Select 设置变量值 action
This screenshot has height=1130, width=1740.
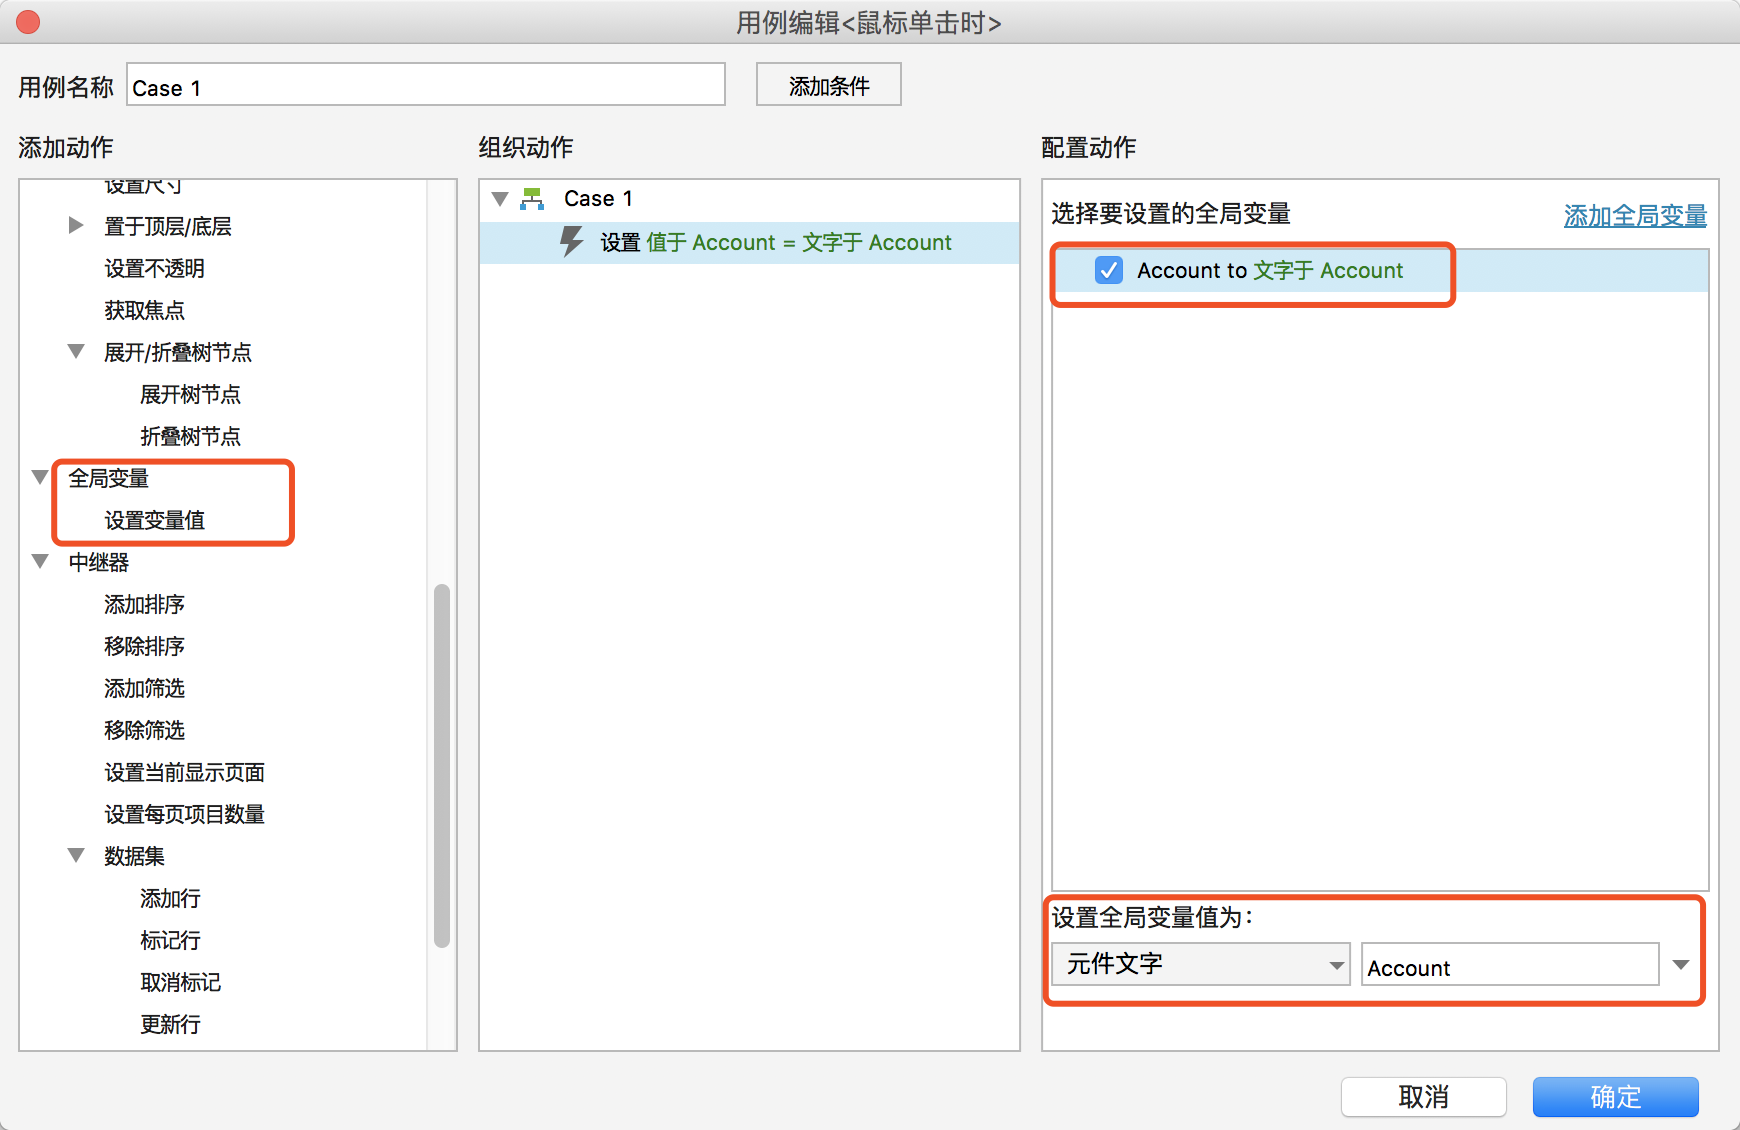tap(154, 520)
